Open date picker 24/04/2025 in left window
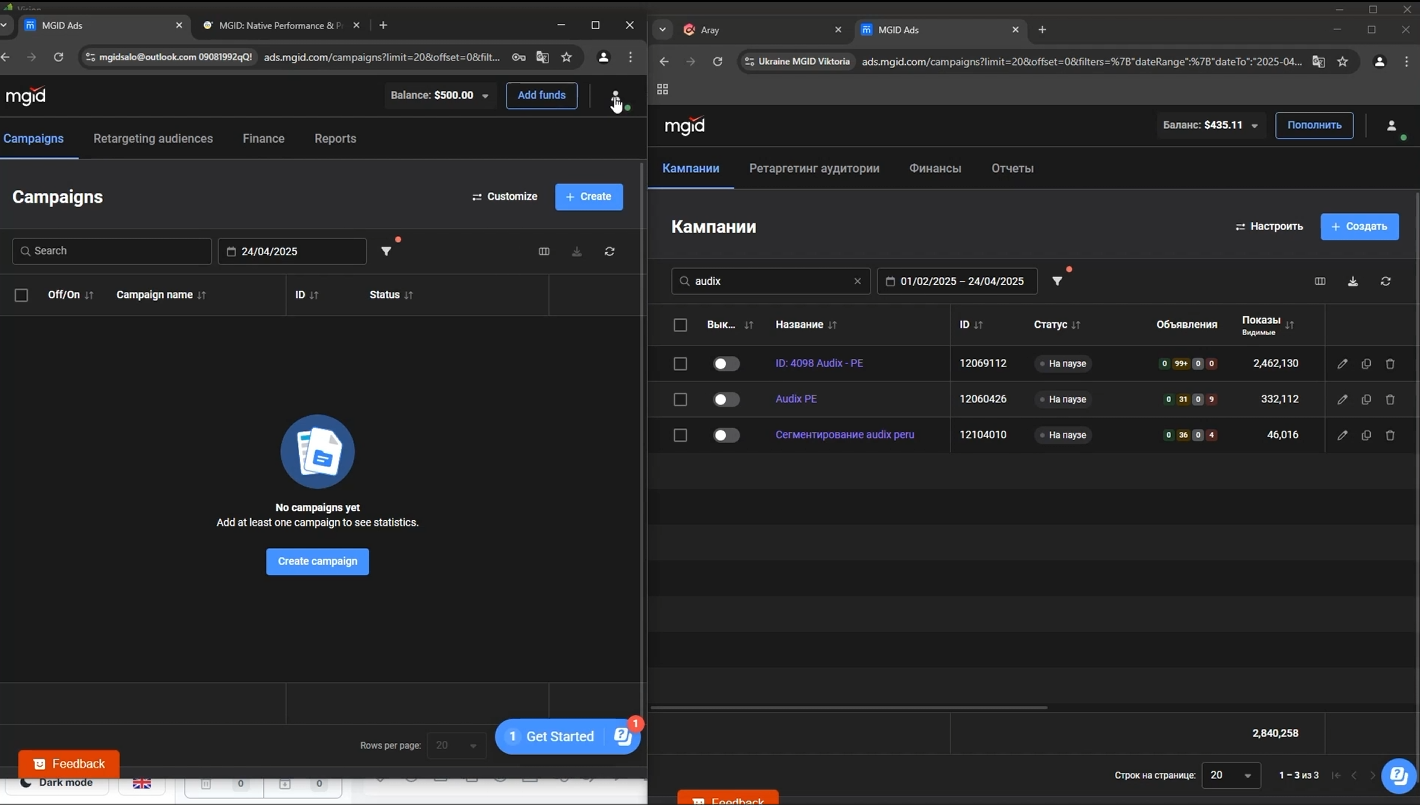 click(292, 251)
